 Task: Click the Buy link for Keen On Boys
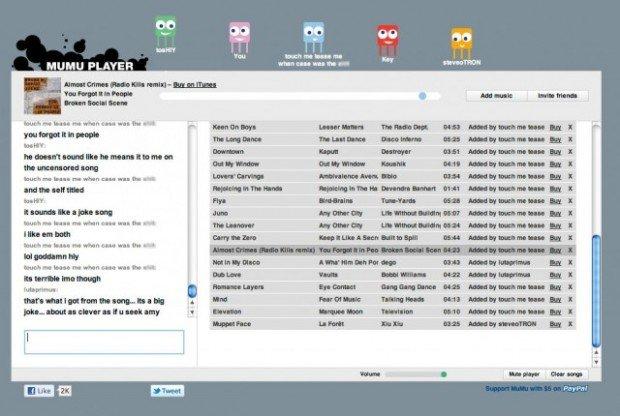pyautogui.click(x=555, y=127)
